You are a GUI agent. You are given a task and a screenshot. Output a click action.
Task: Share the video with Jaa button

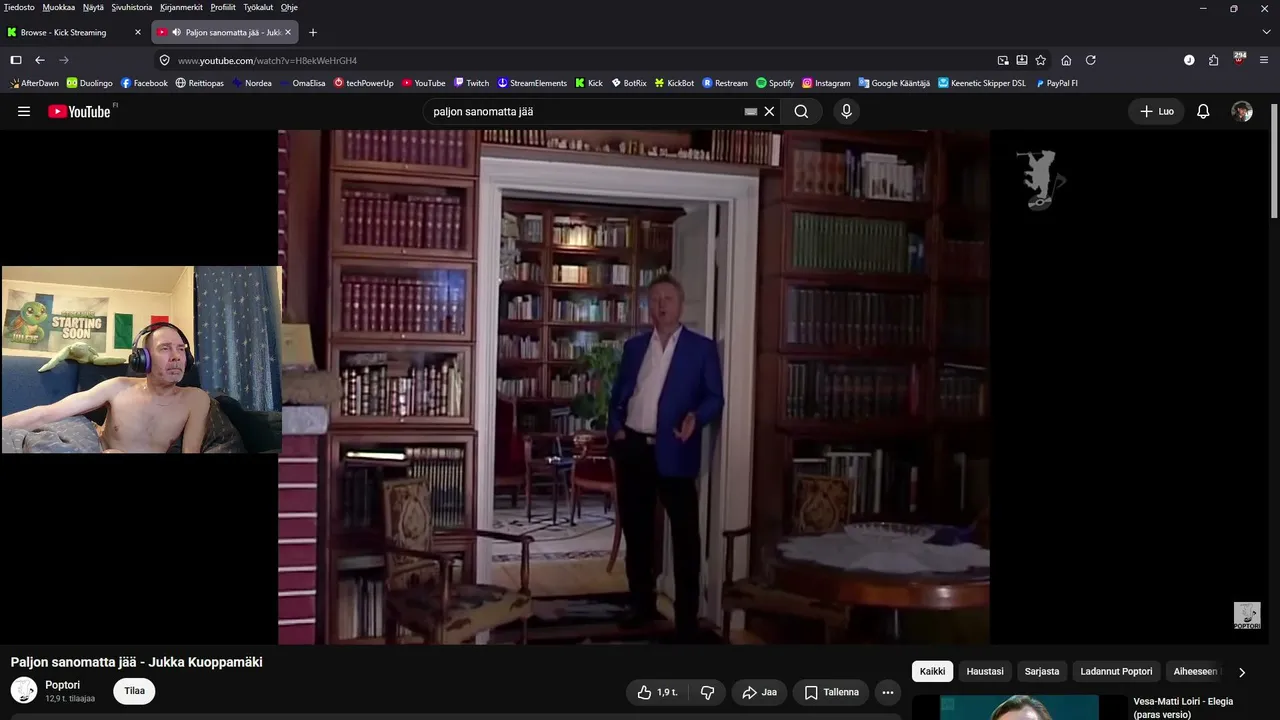tap(759, 692)
